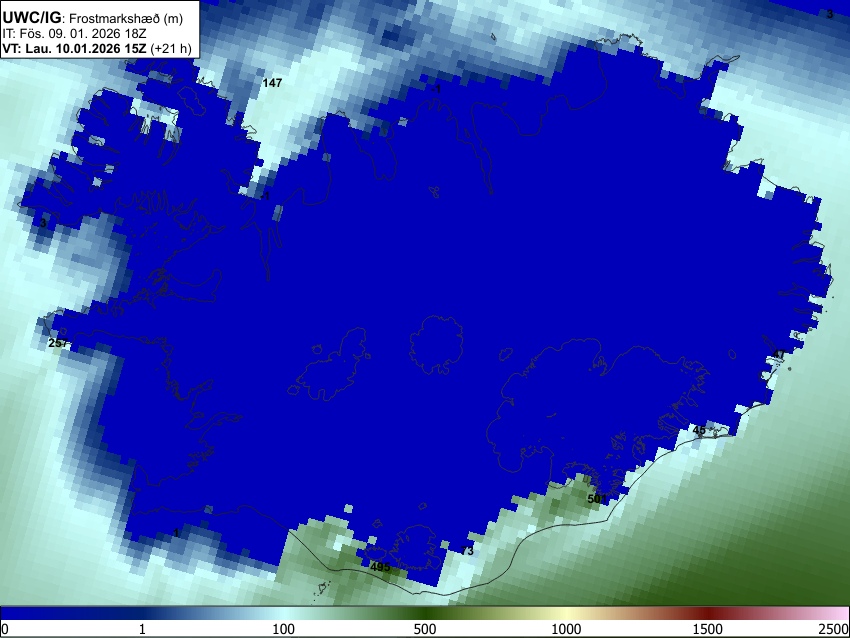Screen dimensions: 850x638
Task: Pick the dark red color above 1500
Action: click(x=708, y=613)
